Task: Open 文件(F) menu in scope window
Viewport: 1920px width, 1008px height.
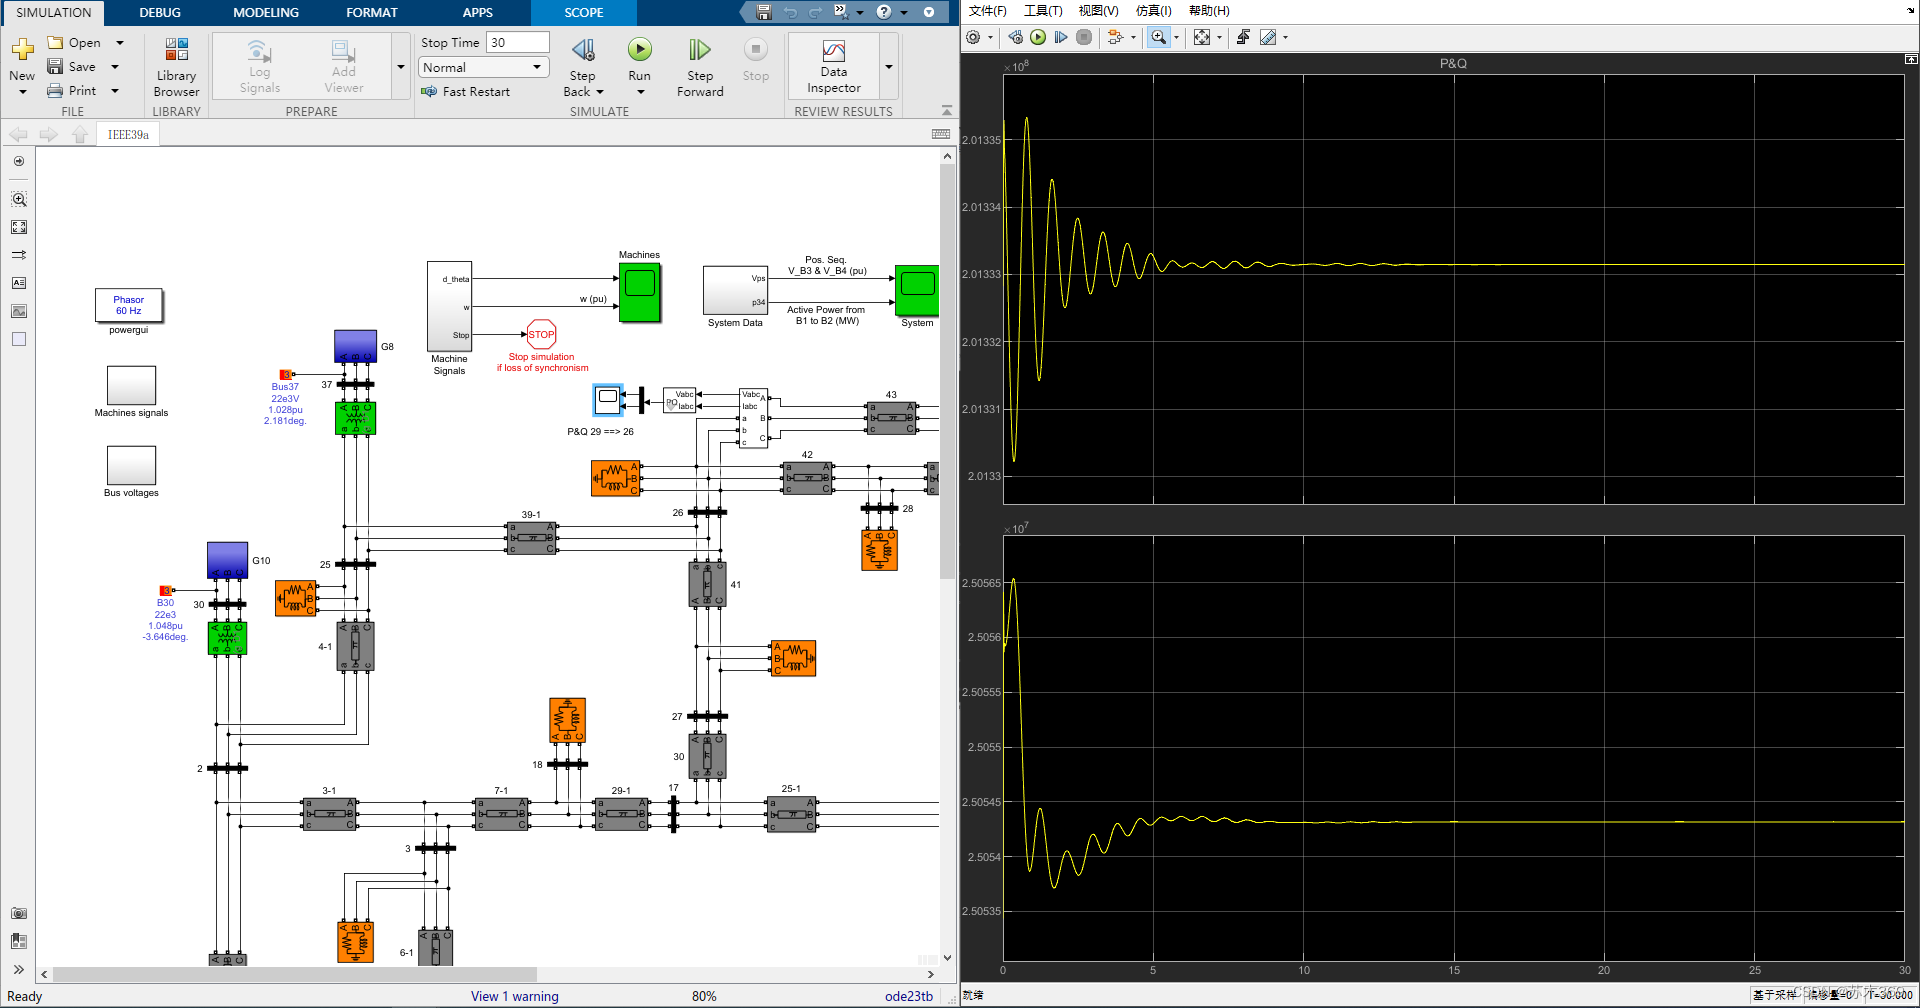Action: pos(987,11)
